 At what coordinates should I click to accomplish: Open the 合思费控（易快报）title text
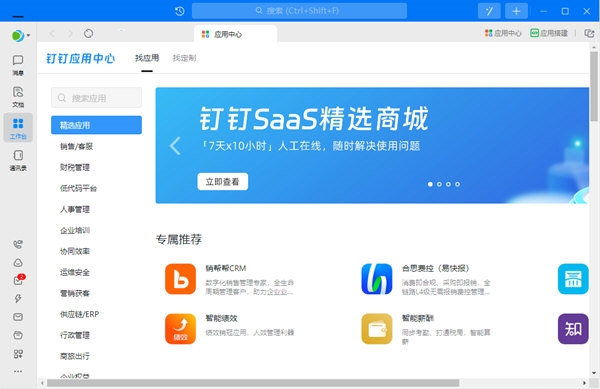(x=435, y=268)
